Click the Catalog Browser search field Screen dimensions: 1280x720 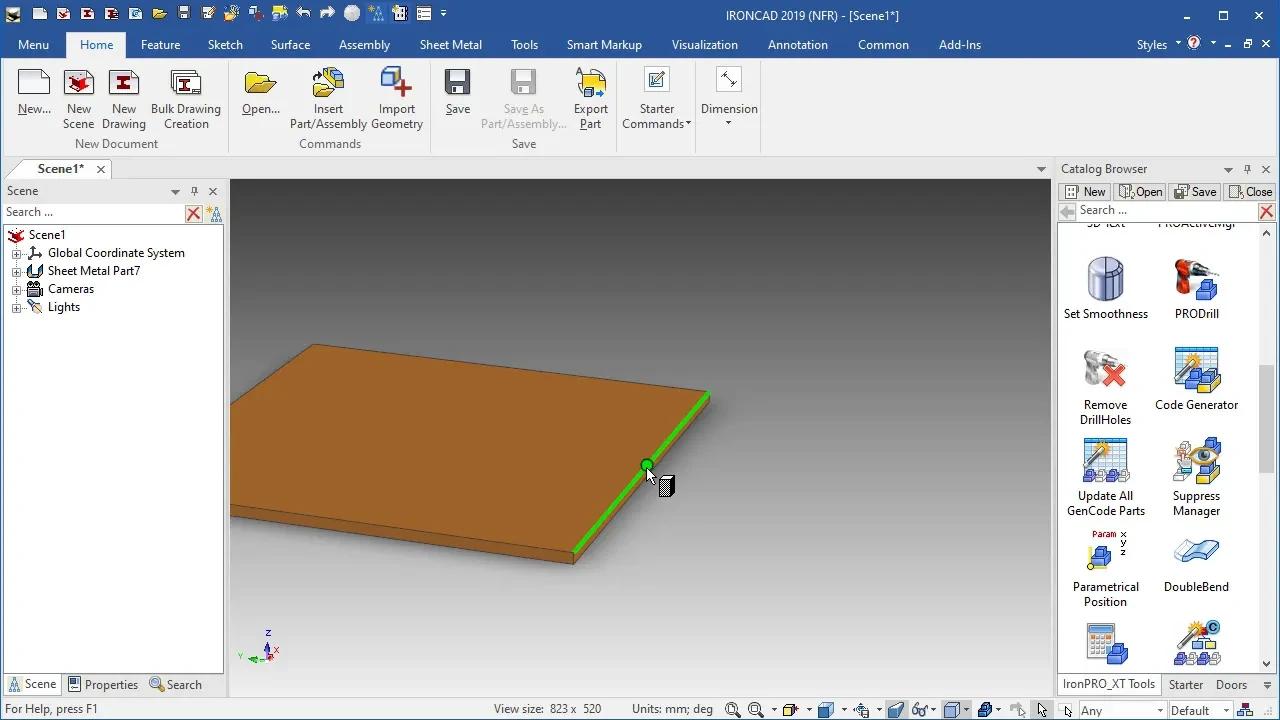click(x=1165, y=211)
